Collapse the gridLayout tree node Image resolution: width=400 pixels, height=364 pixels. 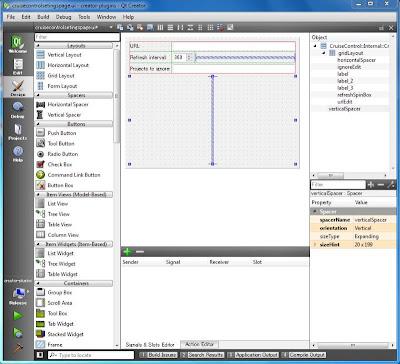323,53
